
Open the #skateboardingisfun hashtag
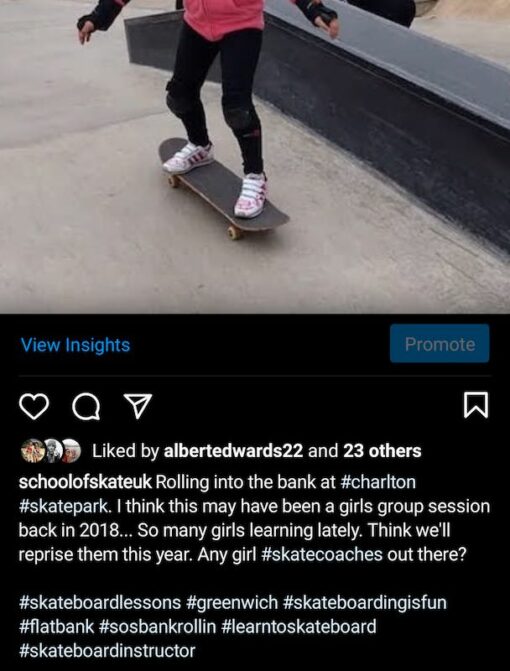coord(365,603)
